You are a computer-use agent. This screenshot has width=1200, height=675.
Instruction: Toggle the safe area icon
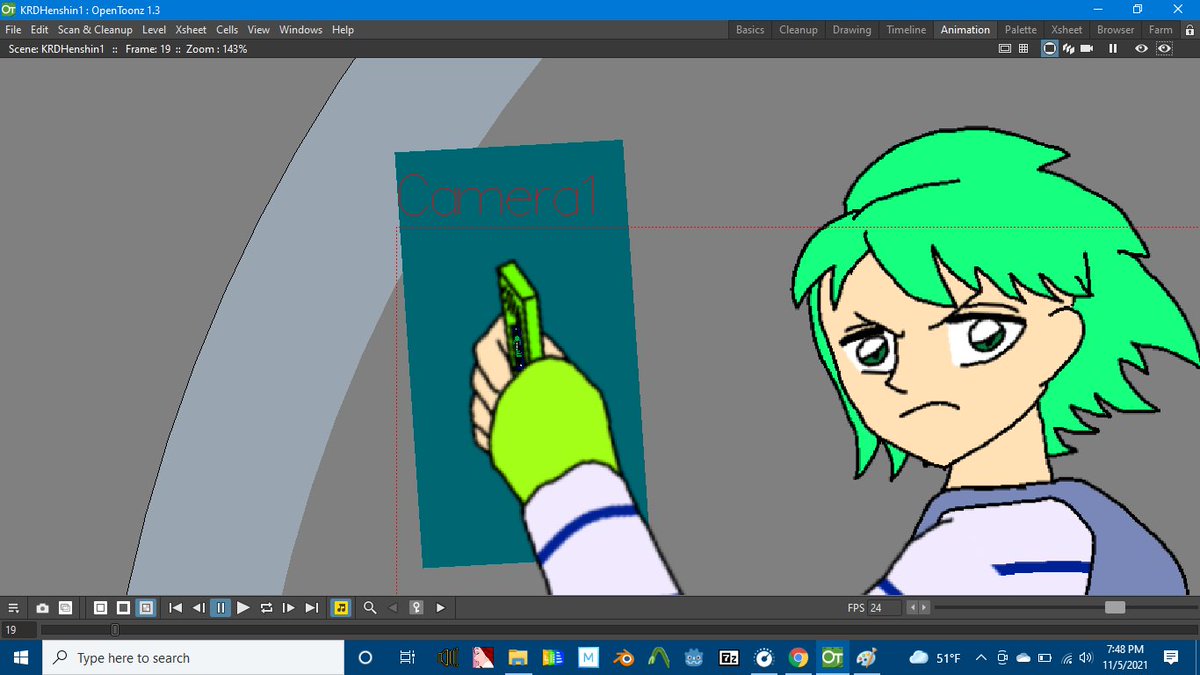pyautogui.click(x=1005, y=49)
